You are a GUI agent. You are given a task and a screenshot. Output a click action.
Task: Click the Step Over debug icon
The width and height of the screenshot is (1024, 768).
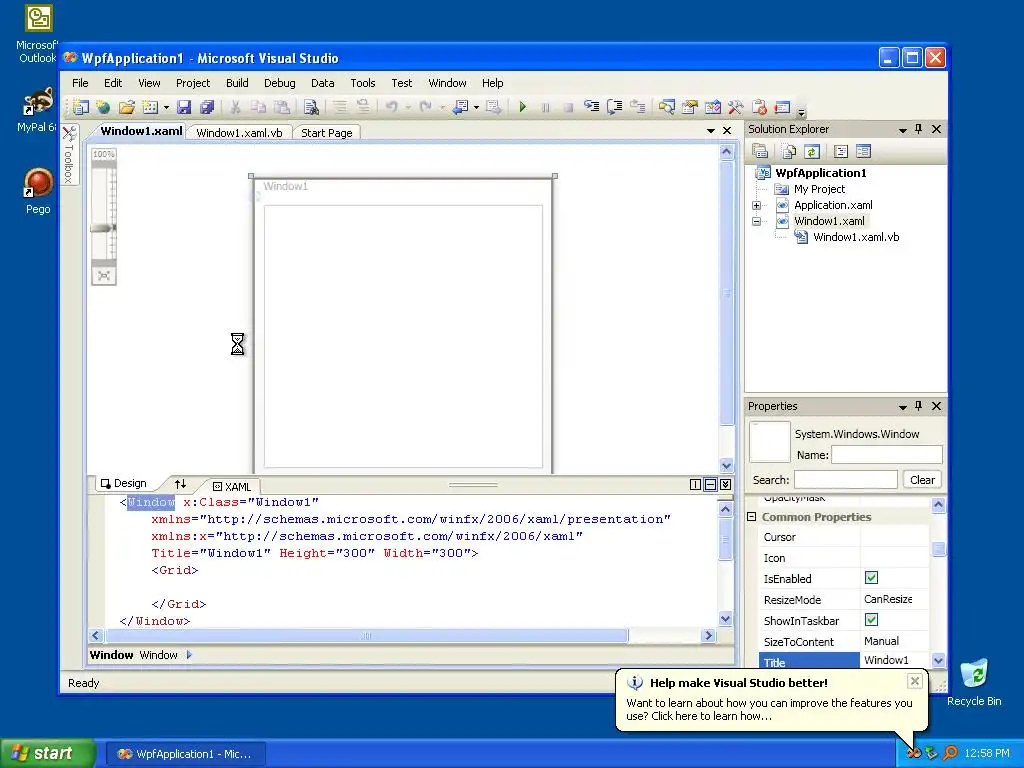614,107
